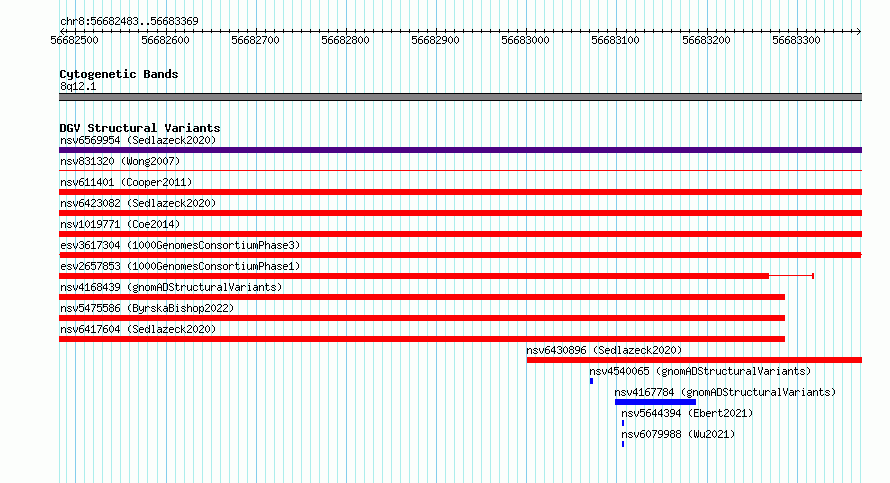Open variant nsv6430896 (Sedlazeck2020) label
Viewport: 890px width, 483px height.
604,350
